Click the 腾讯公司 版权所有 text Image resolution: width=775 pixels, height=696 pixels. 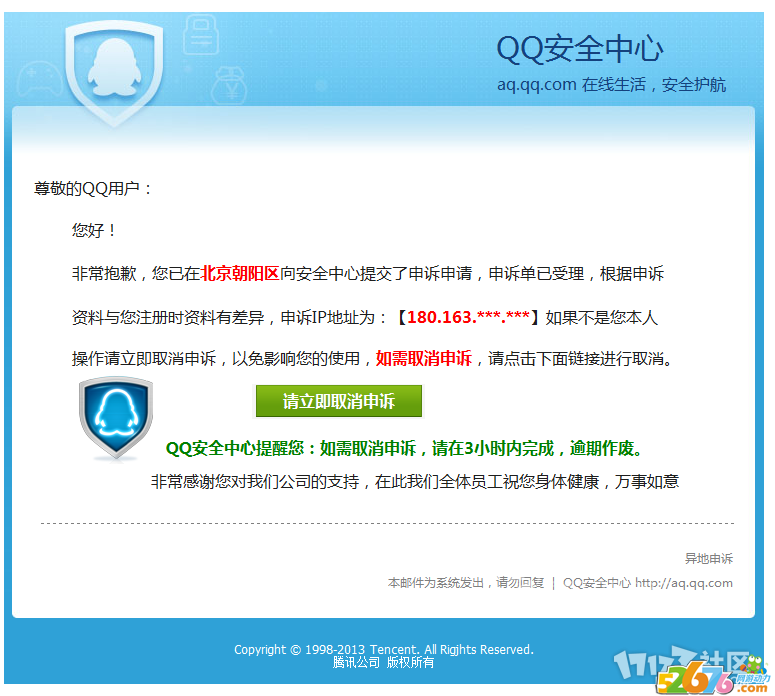[384, 662]
